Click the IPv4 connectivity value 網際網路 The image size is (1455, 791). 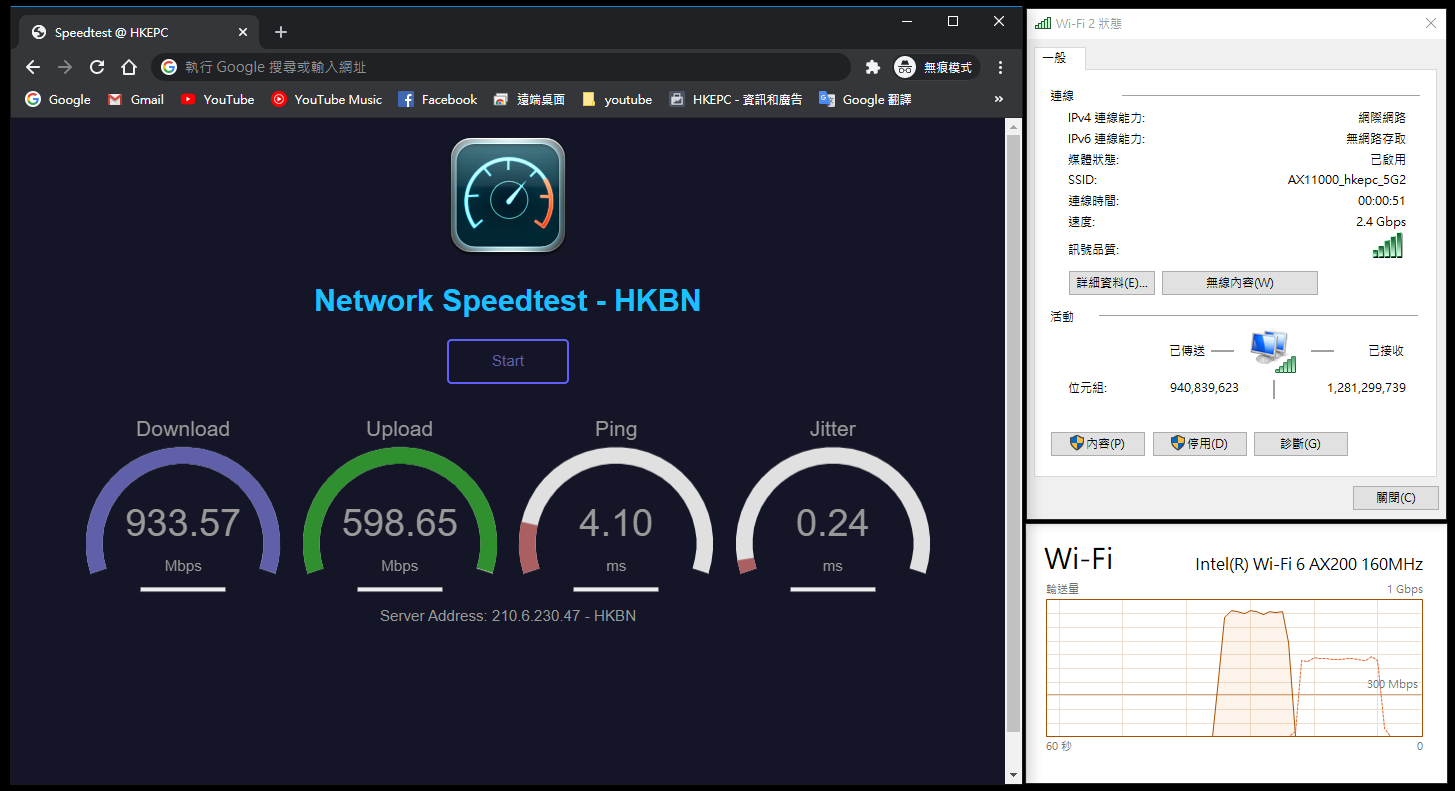[x=1382, y=118]
